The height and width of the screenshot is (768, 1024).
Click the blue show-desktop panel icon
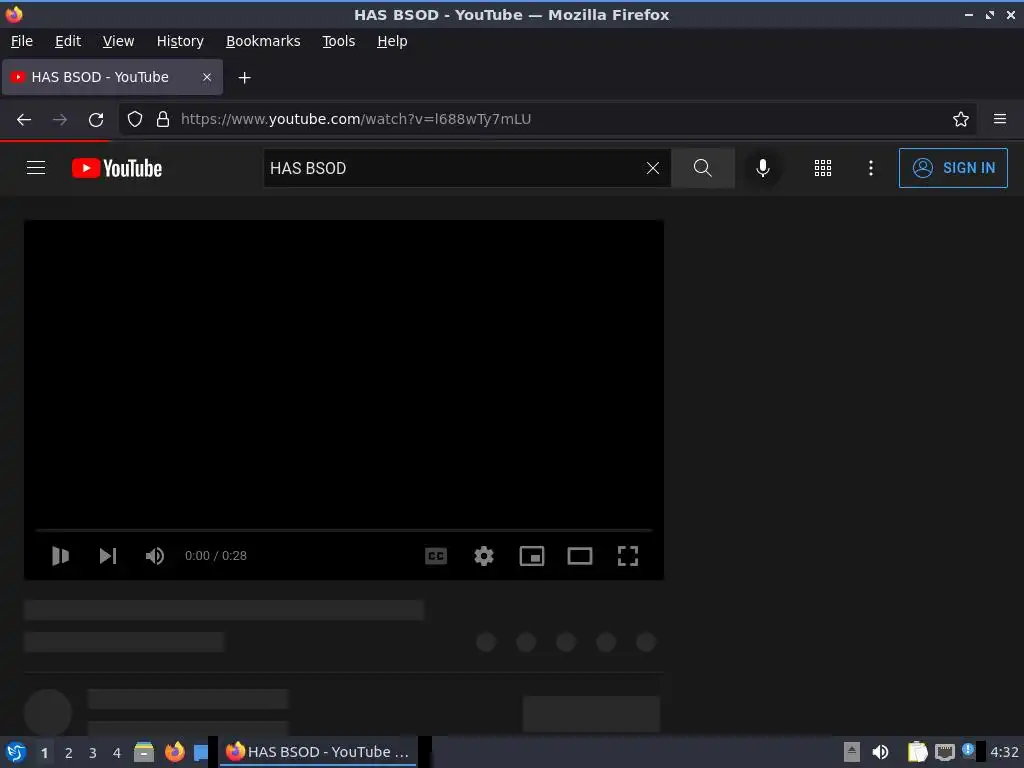201,752
